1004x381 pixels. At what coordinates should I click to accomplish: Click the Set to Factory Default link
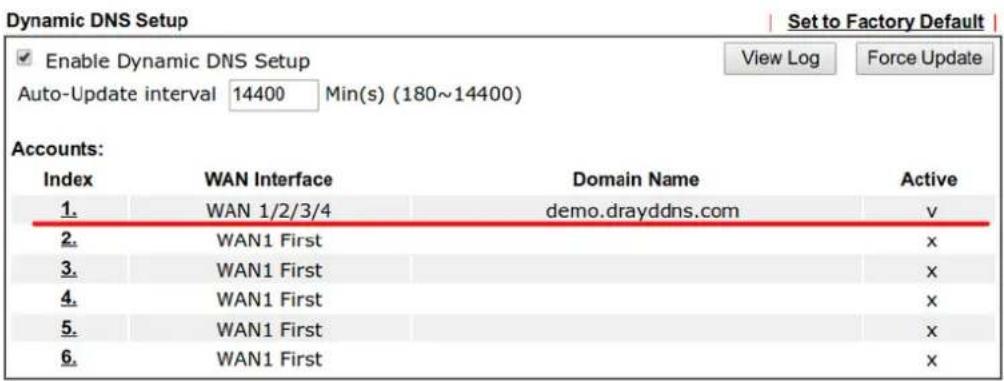coord(886,21)
